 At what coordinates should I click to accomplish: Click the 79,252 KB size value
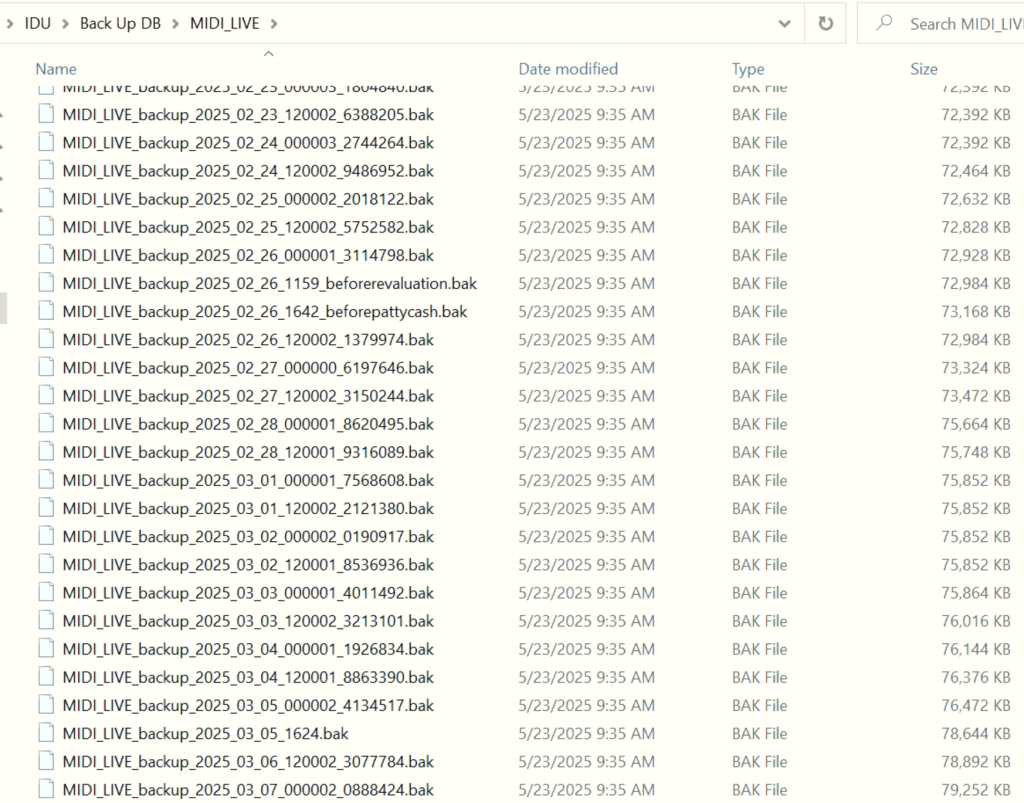point(976,789)
